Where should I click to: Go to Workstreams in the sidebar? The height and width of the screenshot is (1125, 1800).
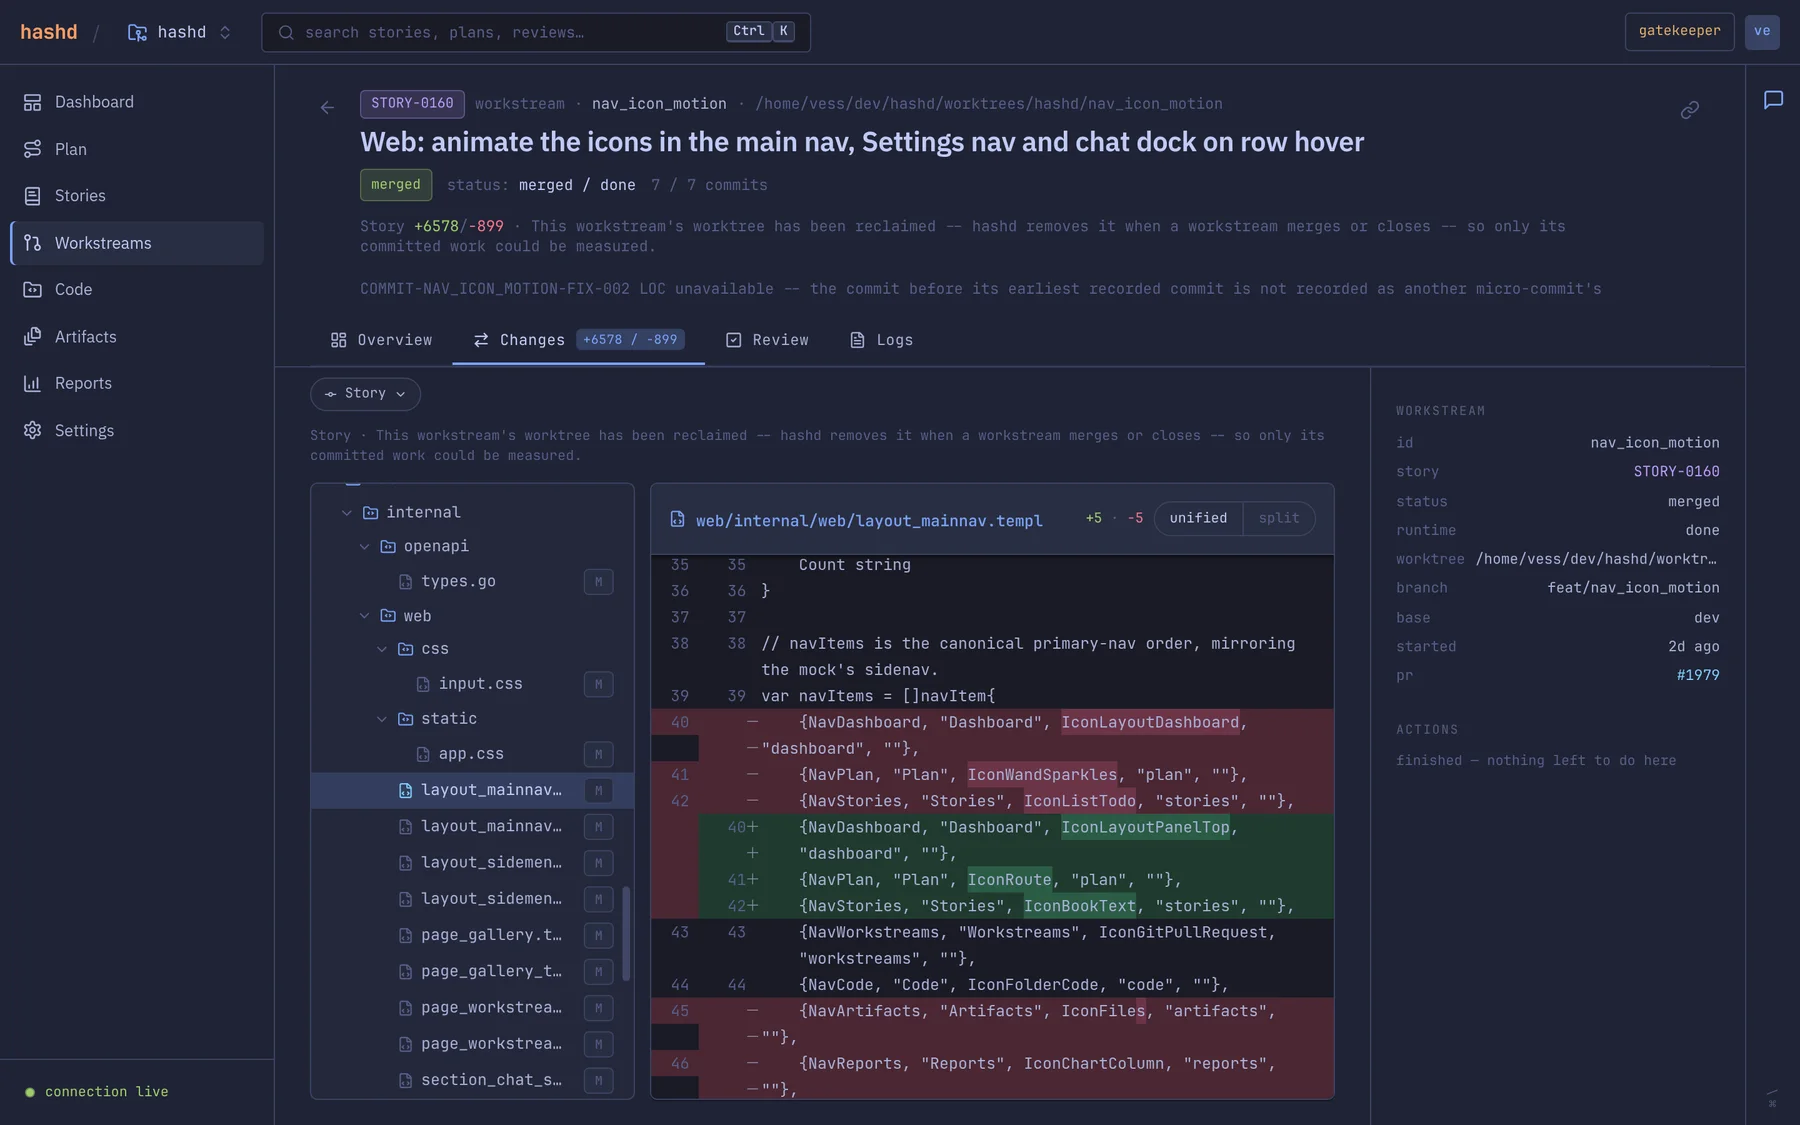pyautogui.click(x=137, y=244)
